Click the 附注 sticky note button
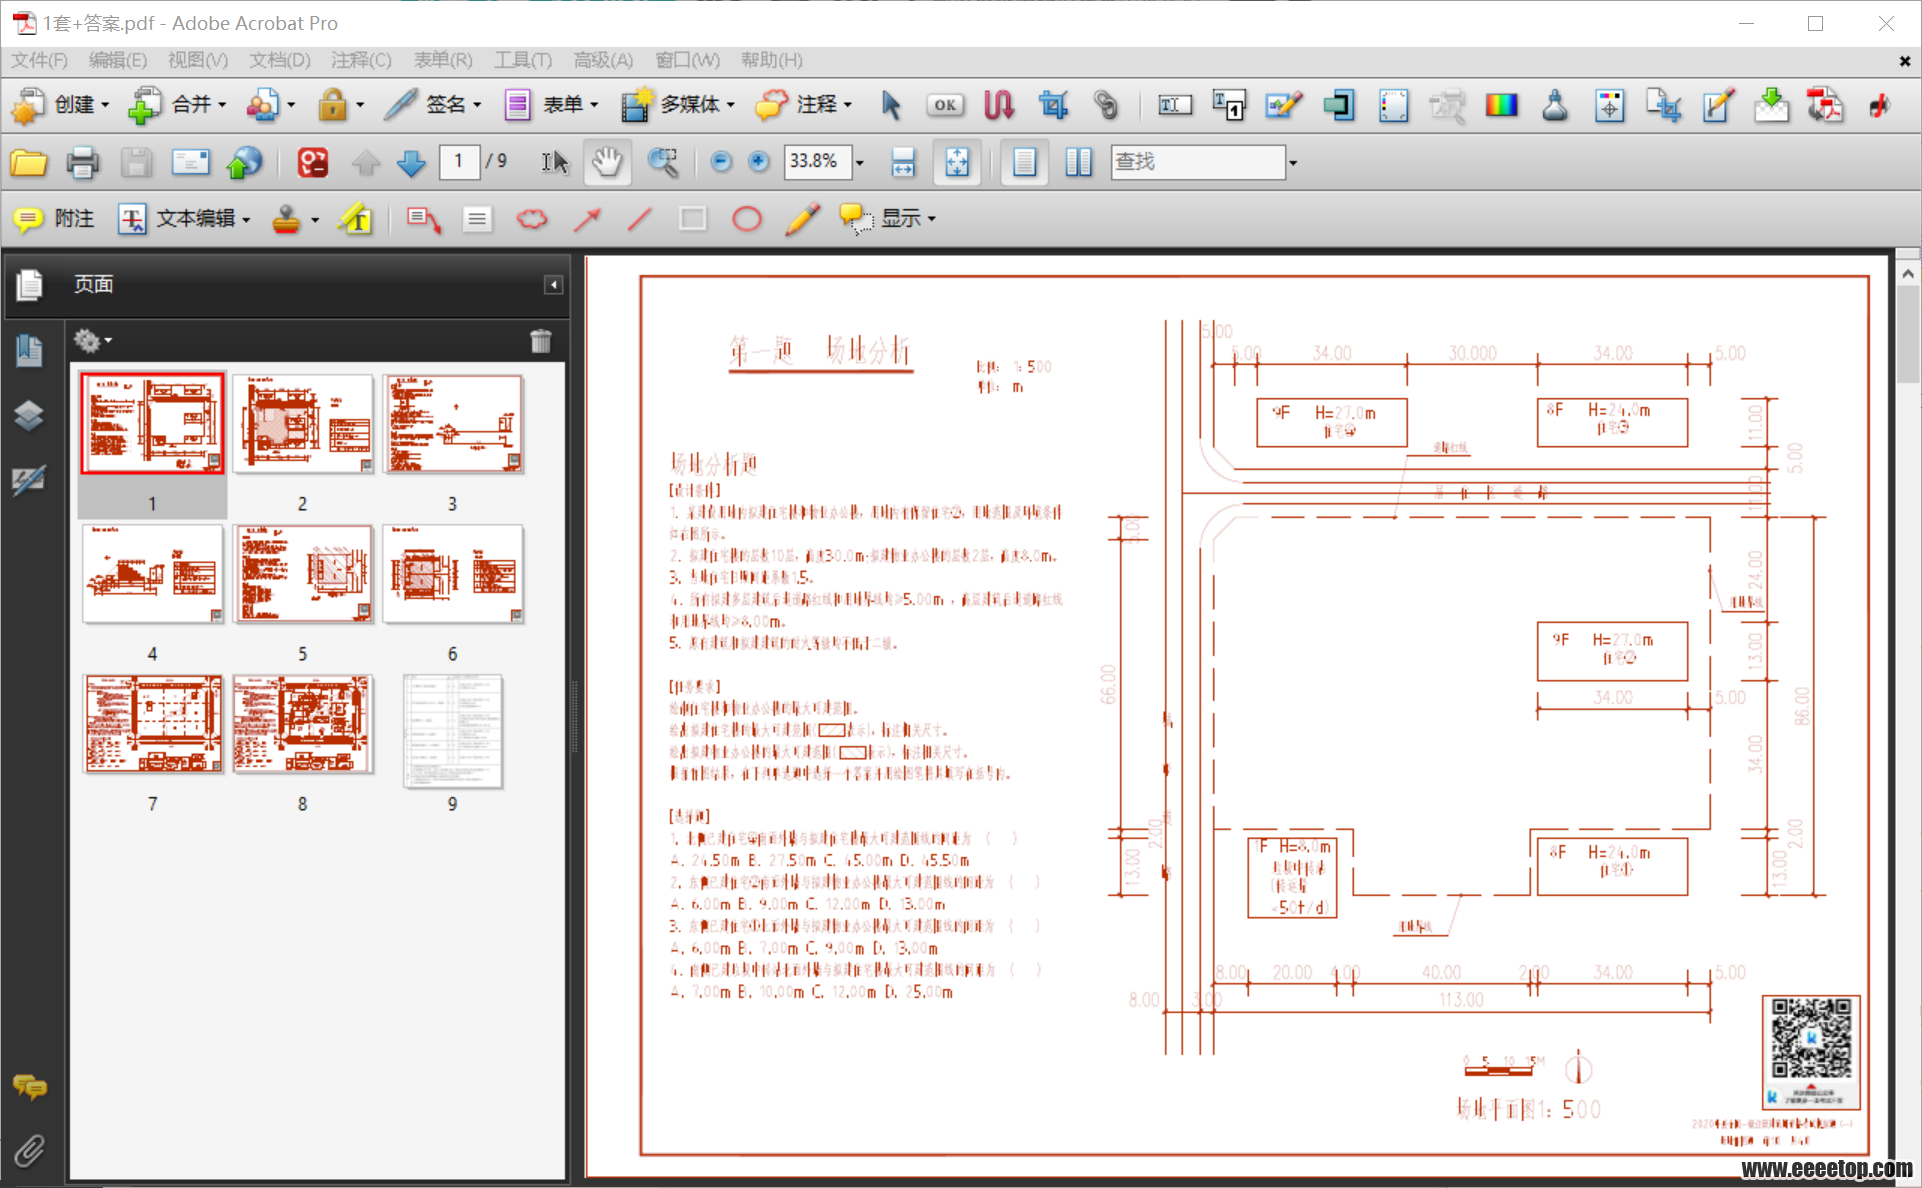This screenshot has width=1922, height=1188. point(55,219)
